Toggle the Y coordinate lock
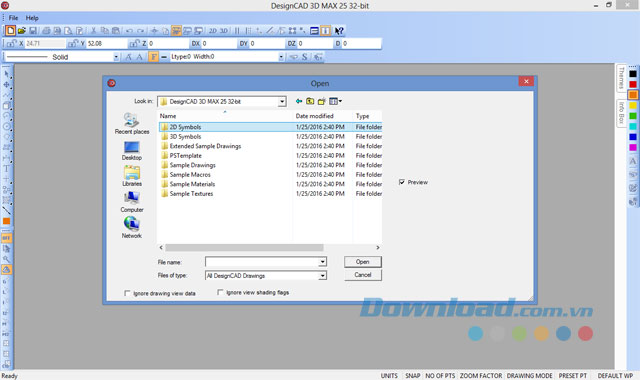 [73, 43]
